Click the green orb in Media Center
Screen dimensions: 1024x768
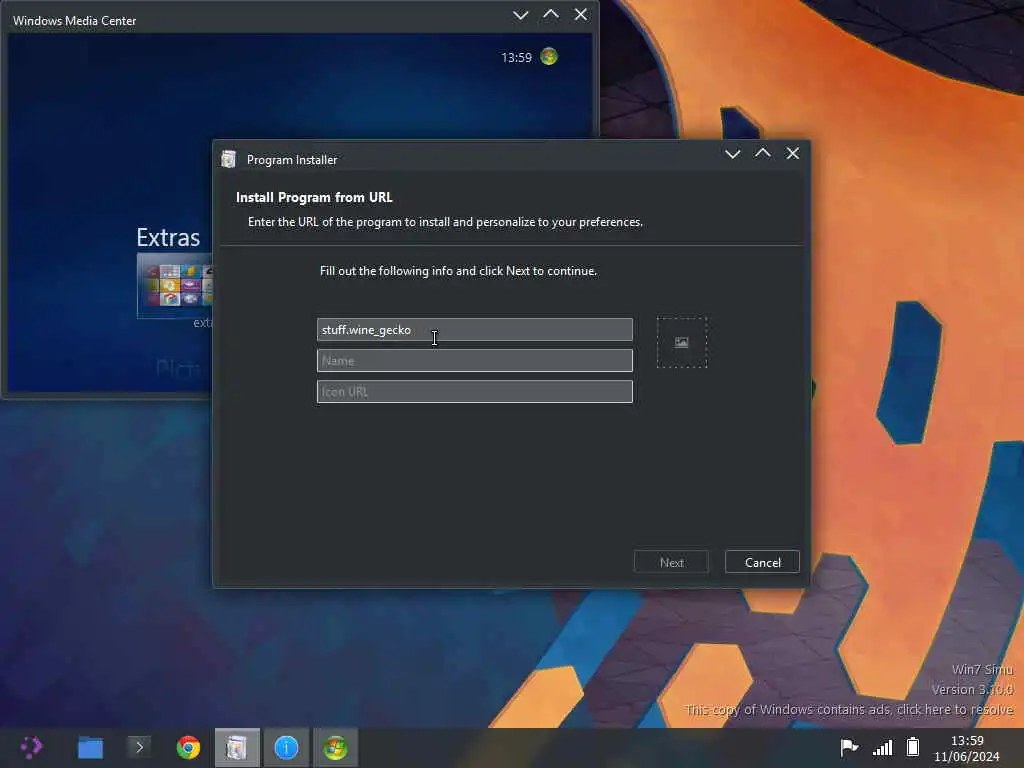pos(549,57)
